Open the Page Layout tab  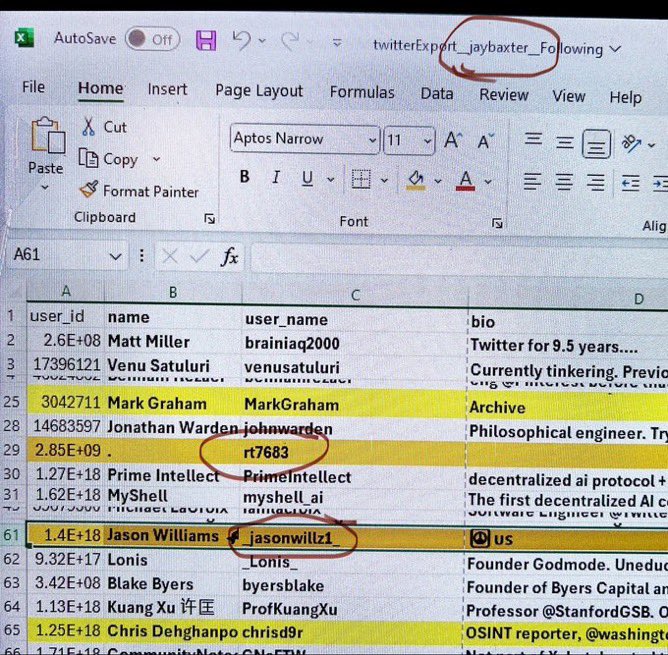[259, 91]
